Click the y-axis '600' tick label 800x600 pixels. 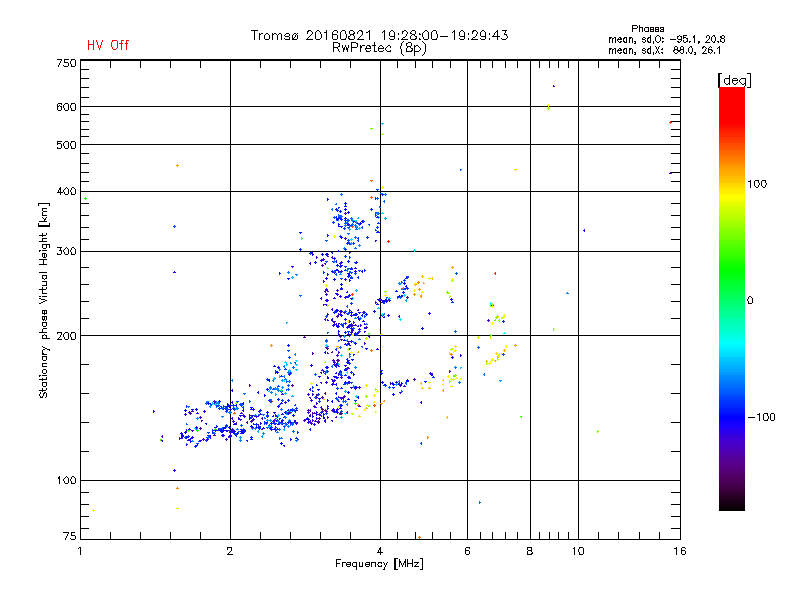tap(66, 107)
